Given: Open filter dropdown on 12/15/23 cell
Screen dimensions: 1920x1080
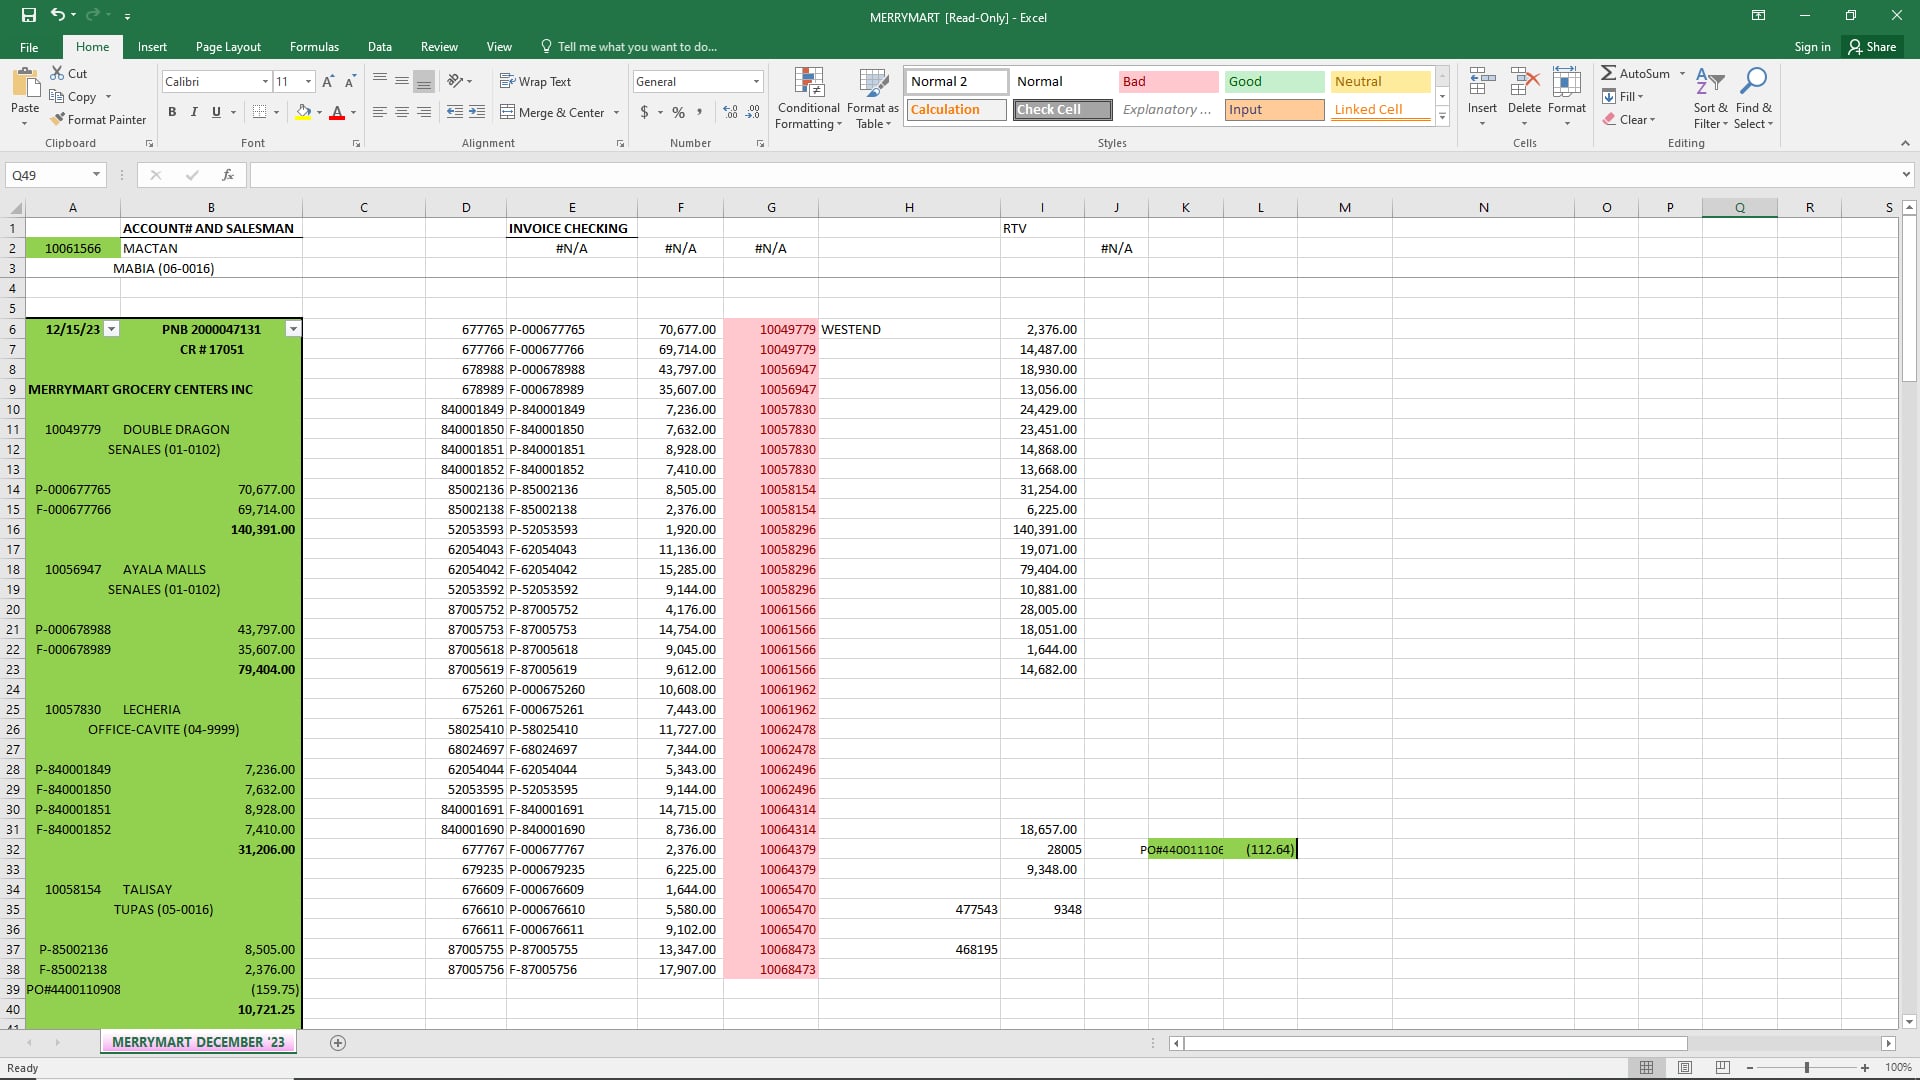Looking at the screenshot, I should [112, 329].
